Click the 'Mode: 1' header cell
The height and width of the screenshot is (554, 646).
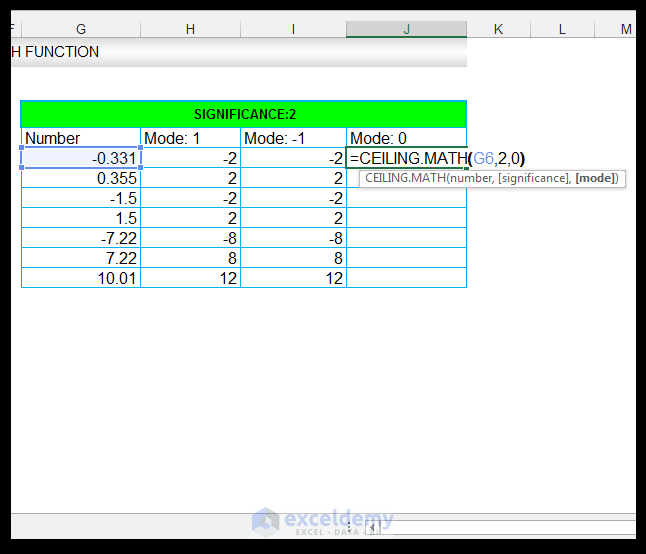190,138
